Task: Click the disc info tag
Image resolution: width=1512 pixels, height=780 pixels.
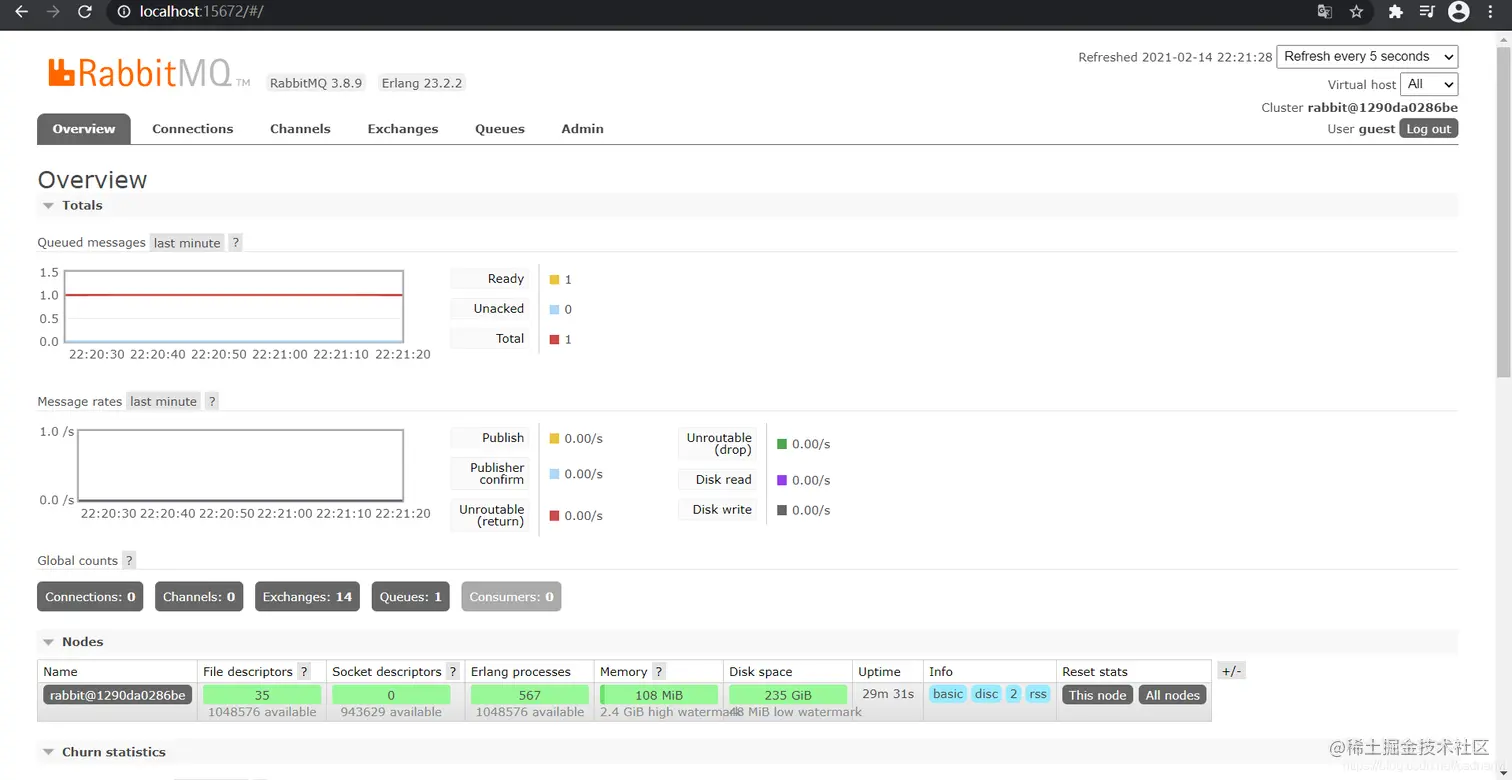Action: point(986,694)
